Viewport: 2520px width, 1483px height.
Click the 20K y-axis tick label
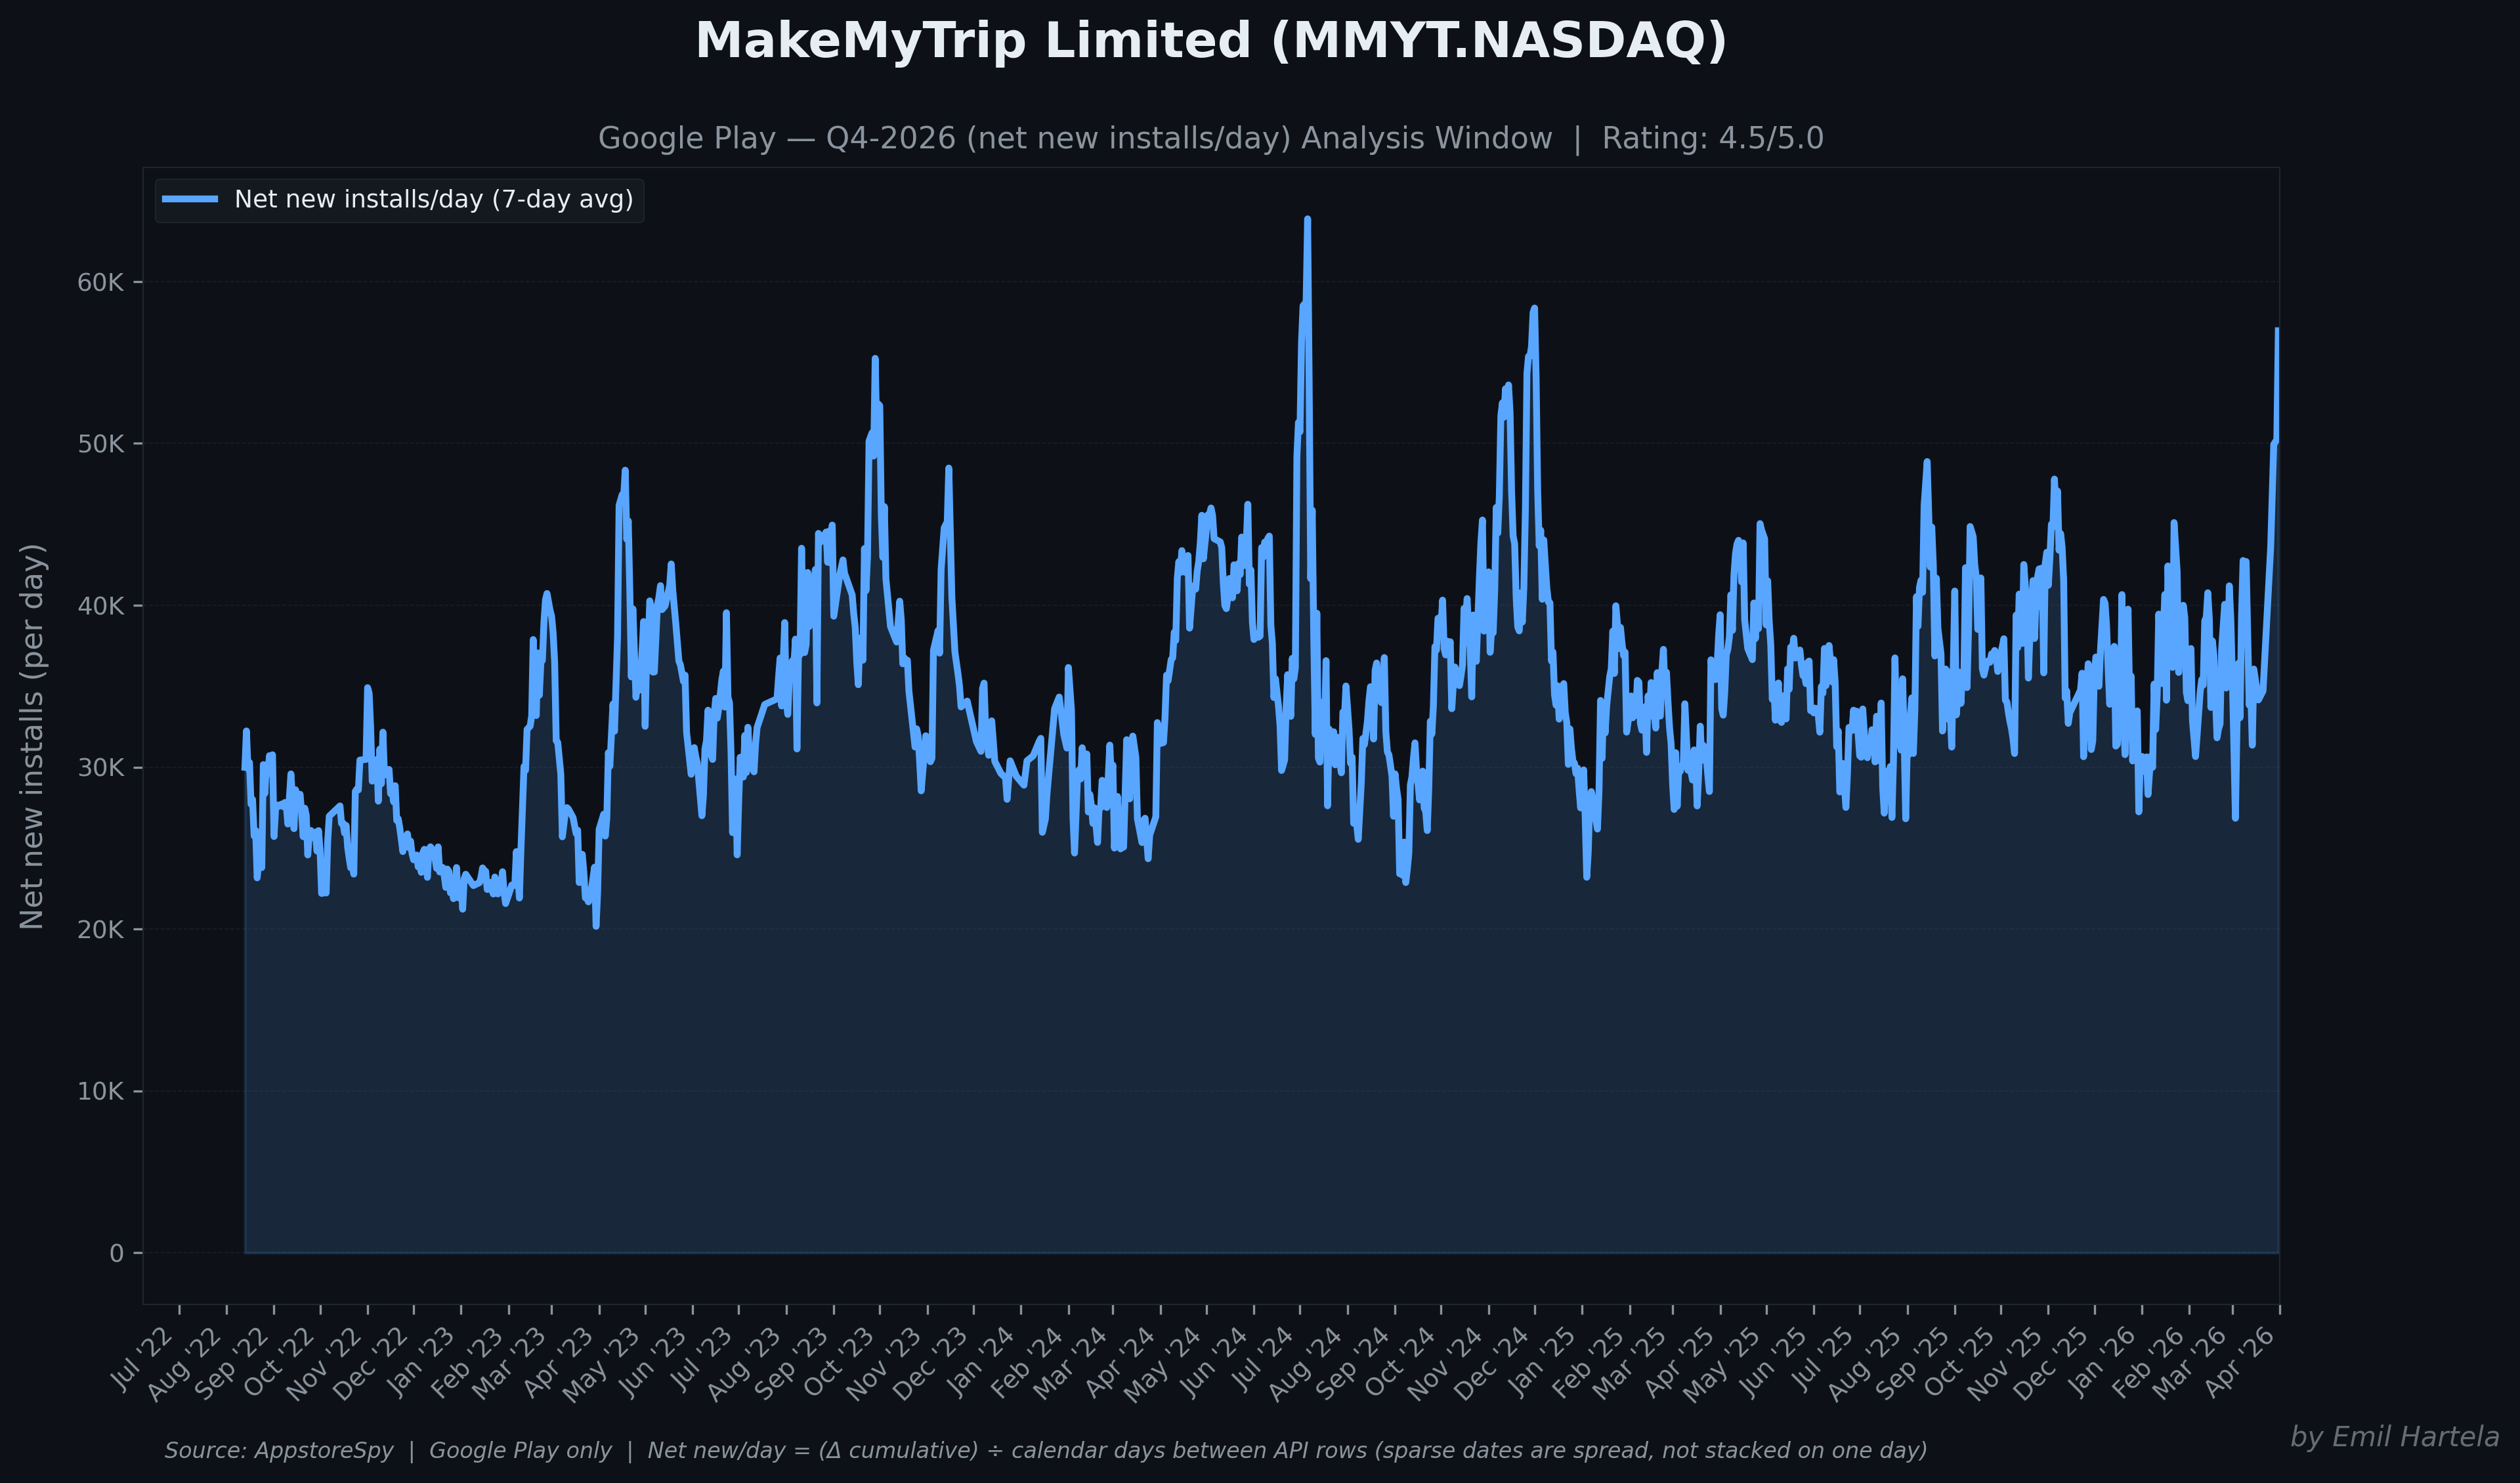(100, 930)
